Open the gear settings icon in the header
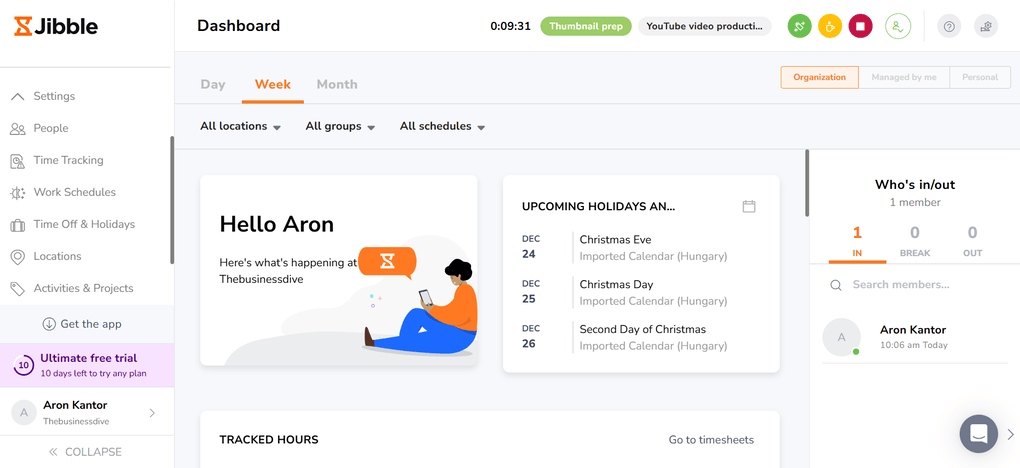The image size is (1020, 468). click(986, 26)
